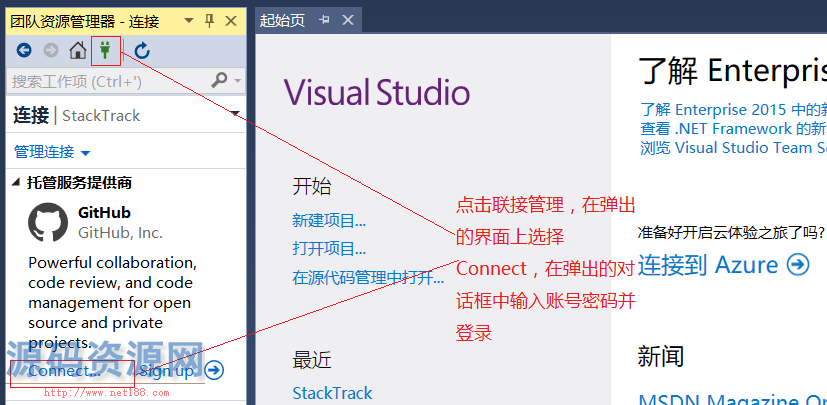Viewport: 827px width, 405px height.
Task: Open 浏览 Visual Studio Team Services link
Action: (733, 148)
